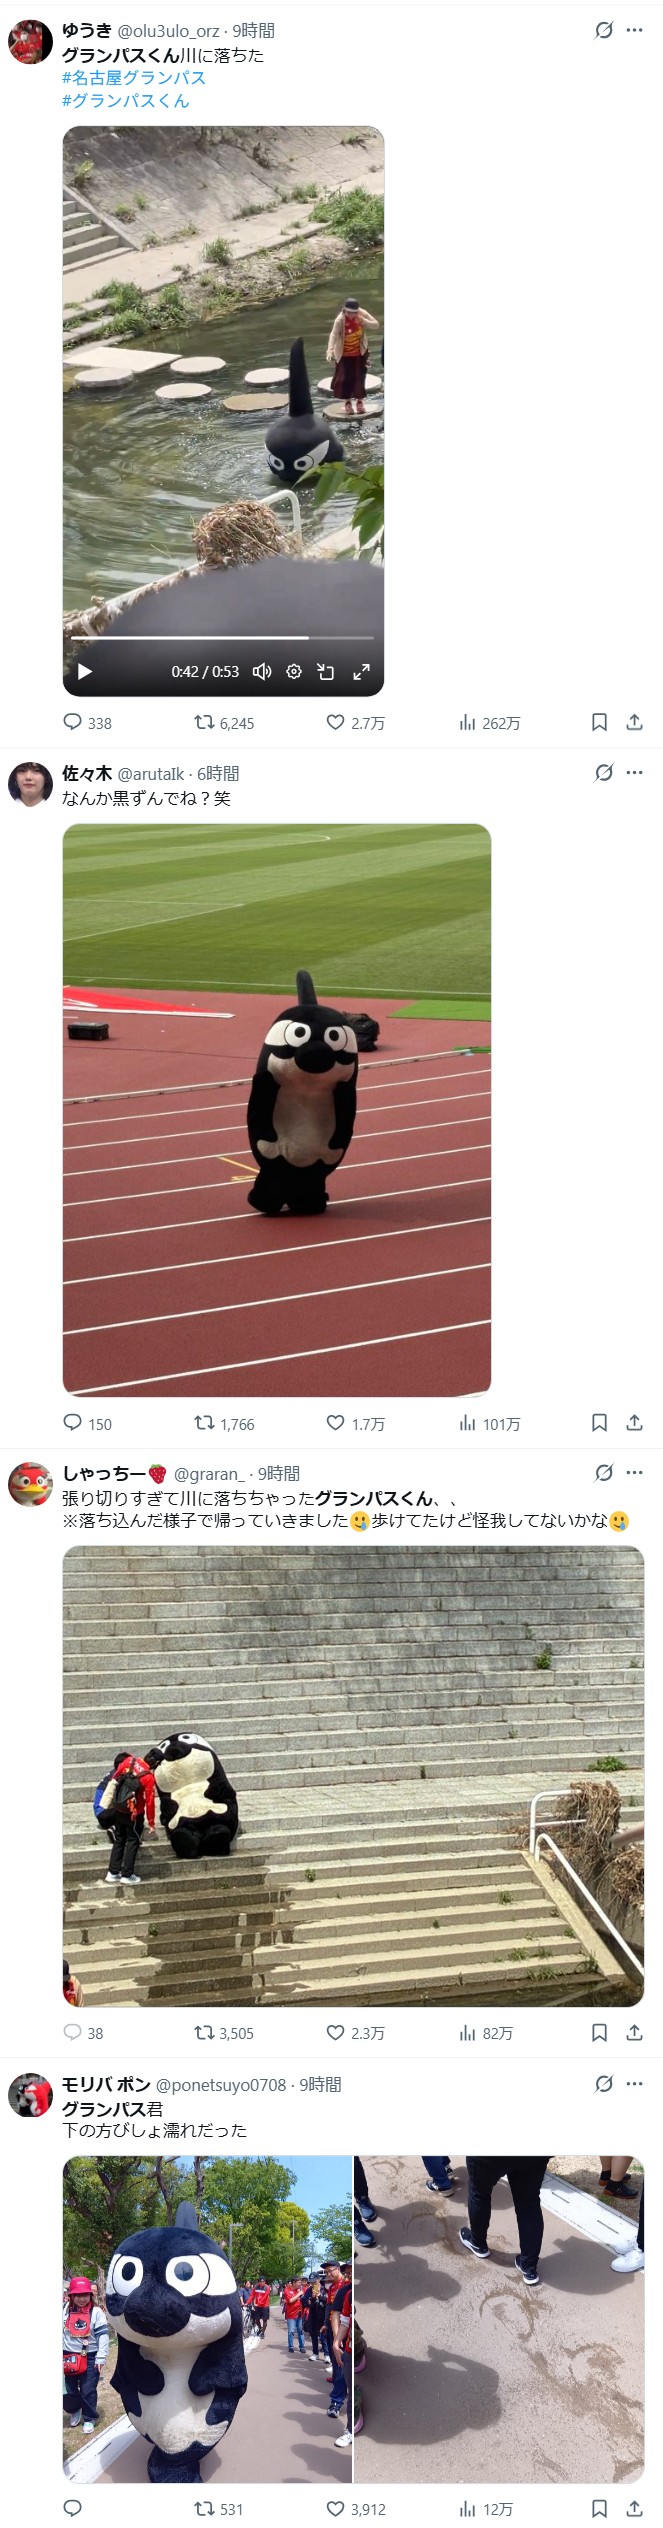The image size is (663, 2528).
Task: Click the video loop/rotate icon
Action: coord(326,671)
